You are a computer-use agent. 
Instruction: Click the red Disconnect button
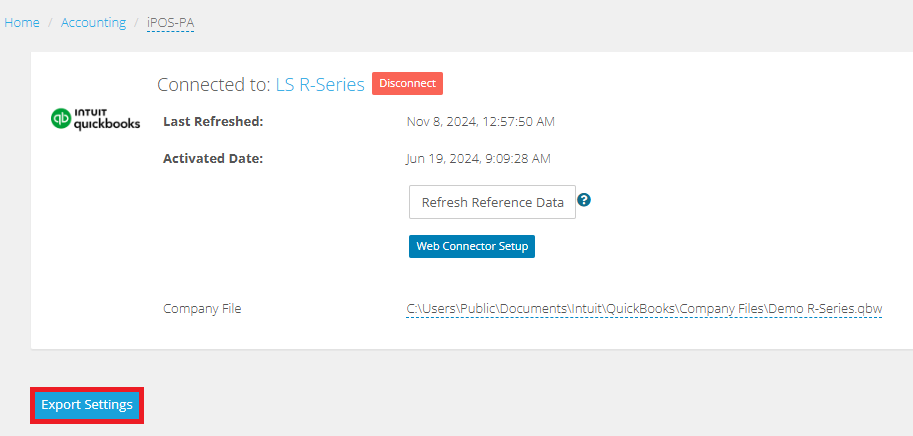(x=408, y=83)
